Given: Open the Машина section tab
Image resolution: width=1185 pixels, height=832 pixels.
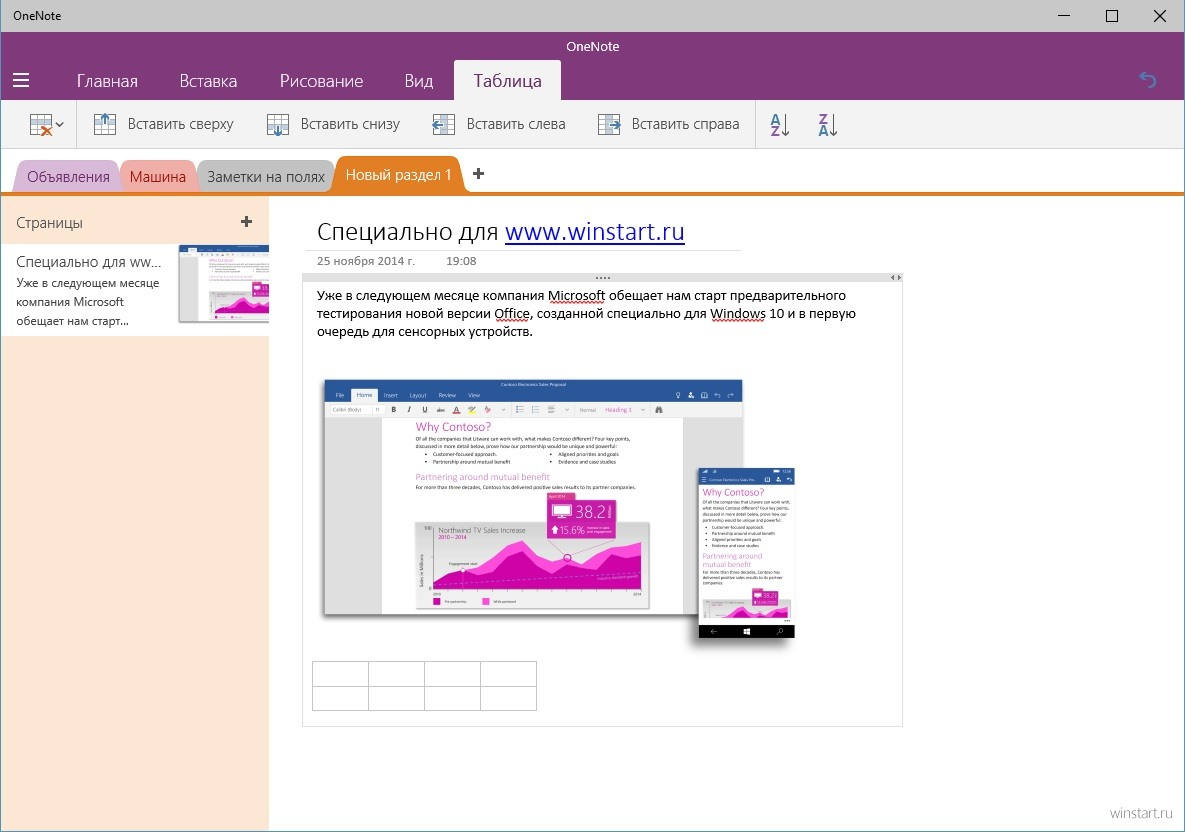Looking at the screenshot, I should pos(157,177).
